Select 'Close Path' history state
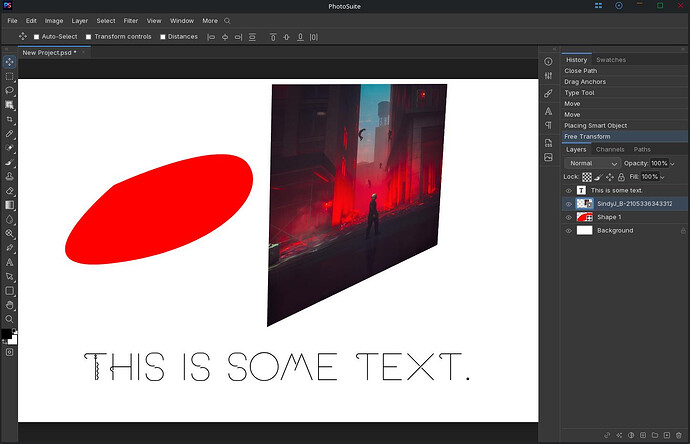The height and width of the screenshot is (444, 690). coord(625,71)
